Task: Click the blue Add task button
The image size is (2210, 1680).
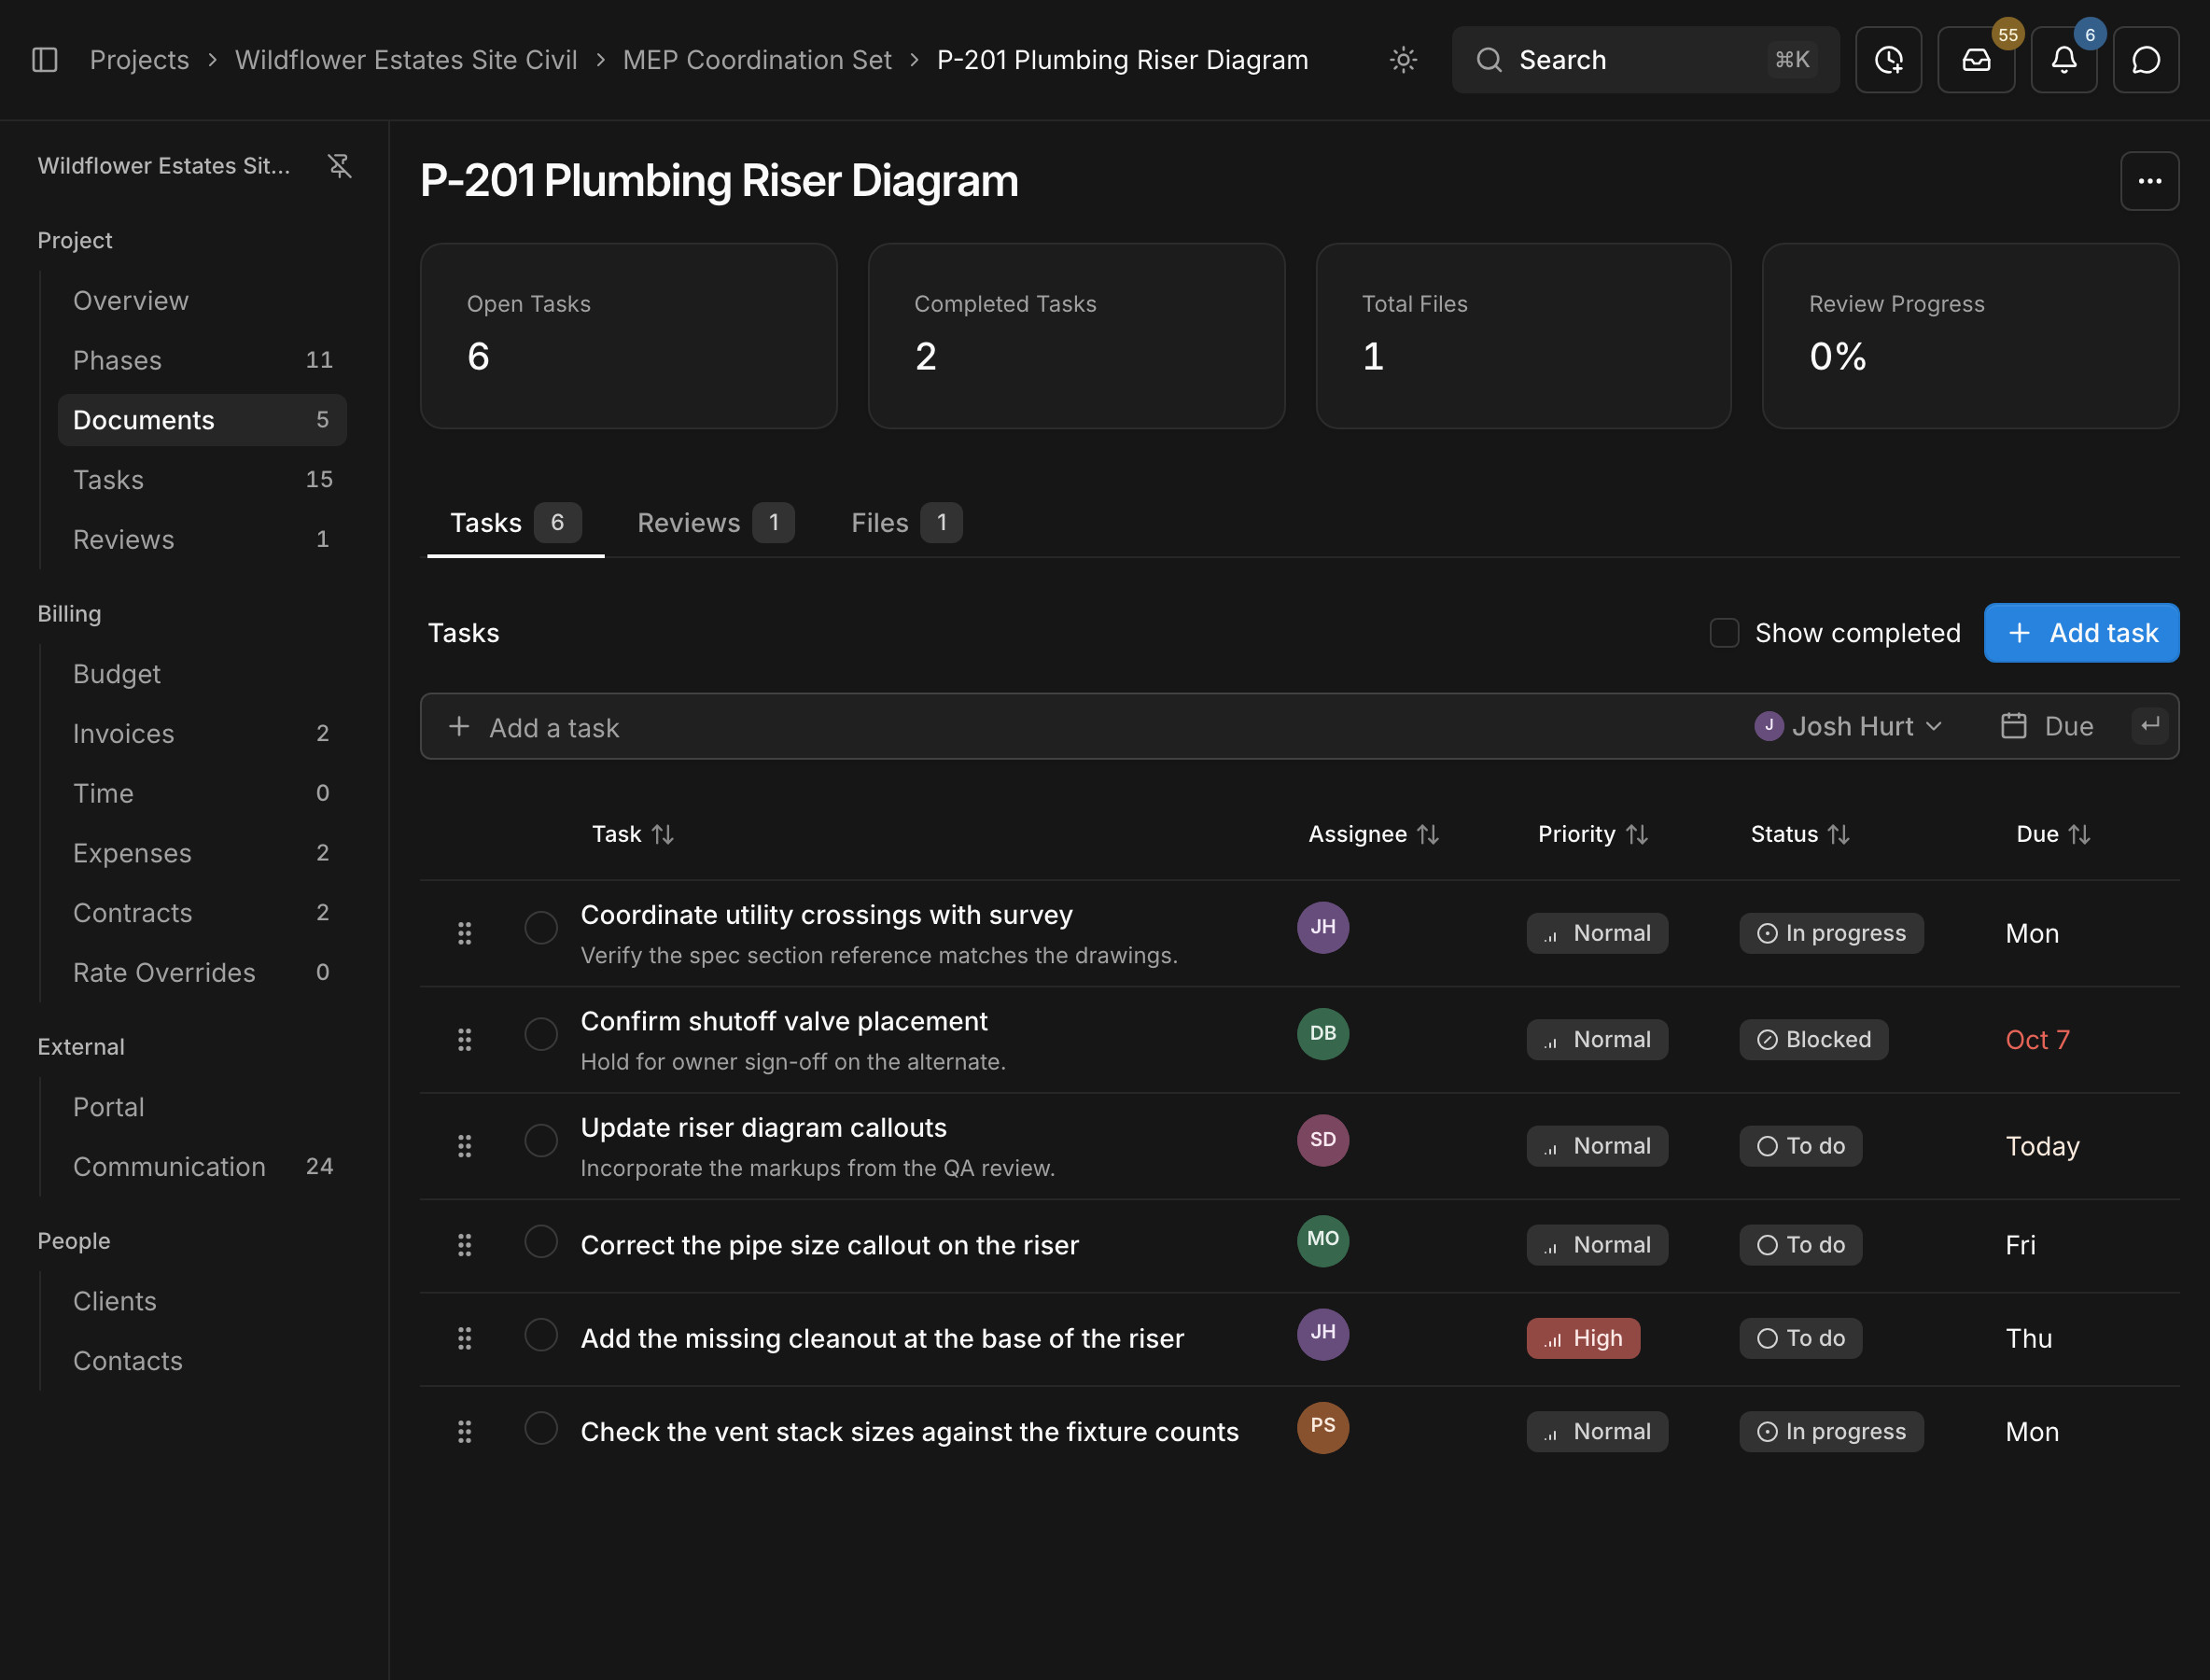Action: (x=2081, y=633)
